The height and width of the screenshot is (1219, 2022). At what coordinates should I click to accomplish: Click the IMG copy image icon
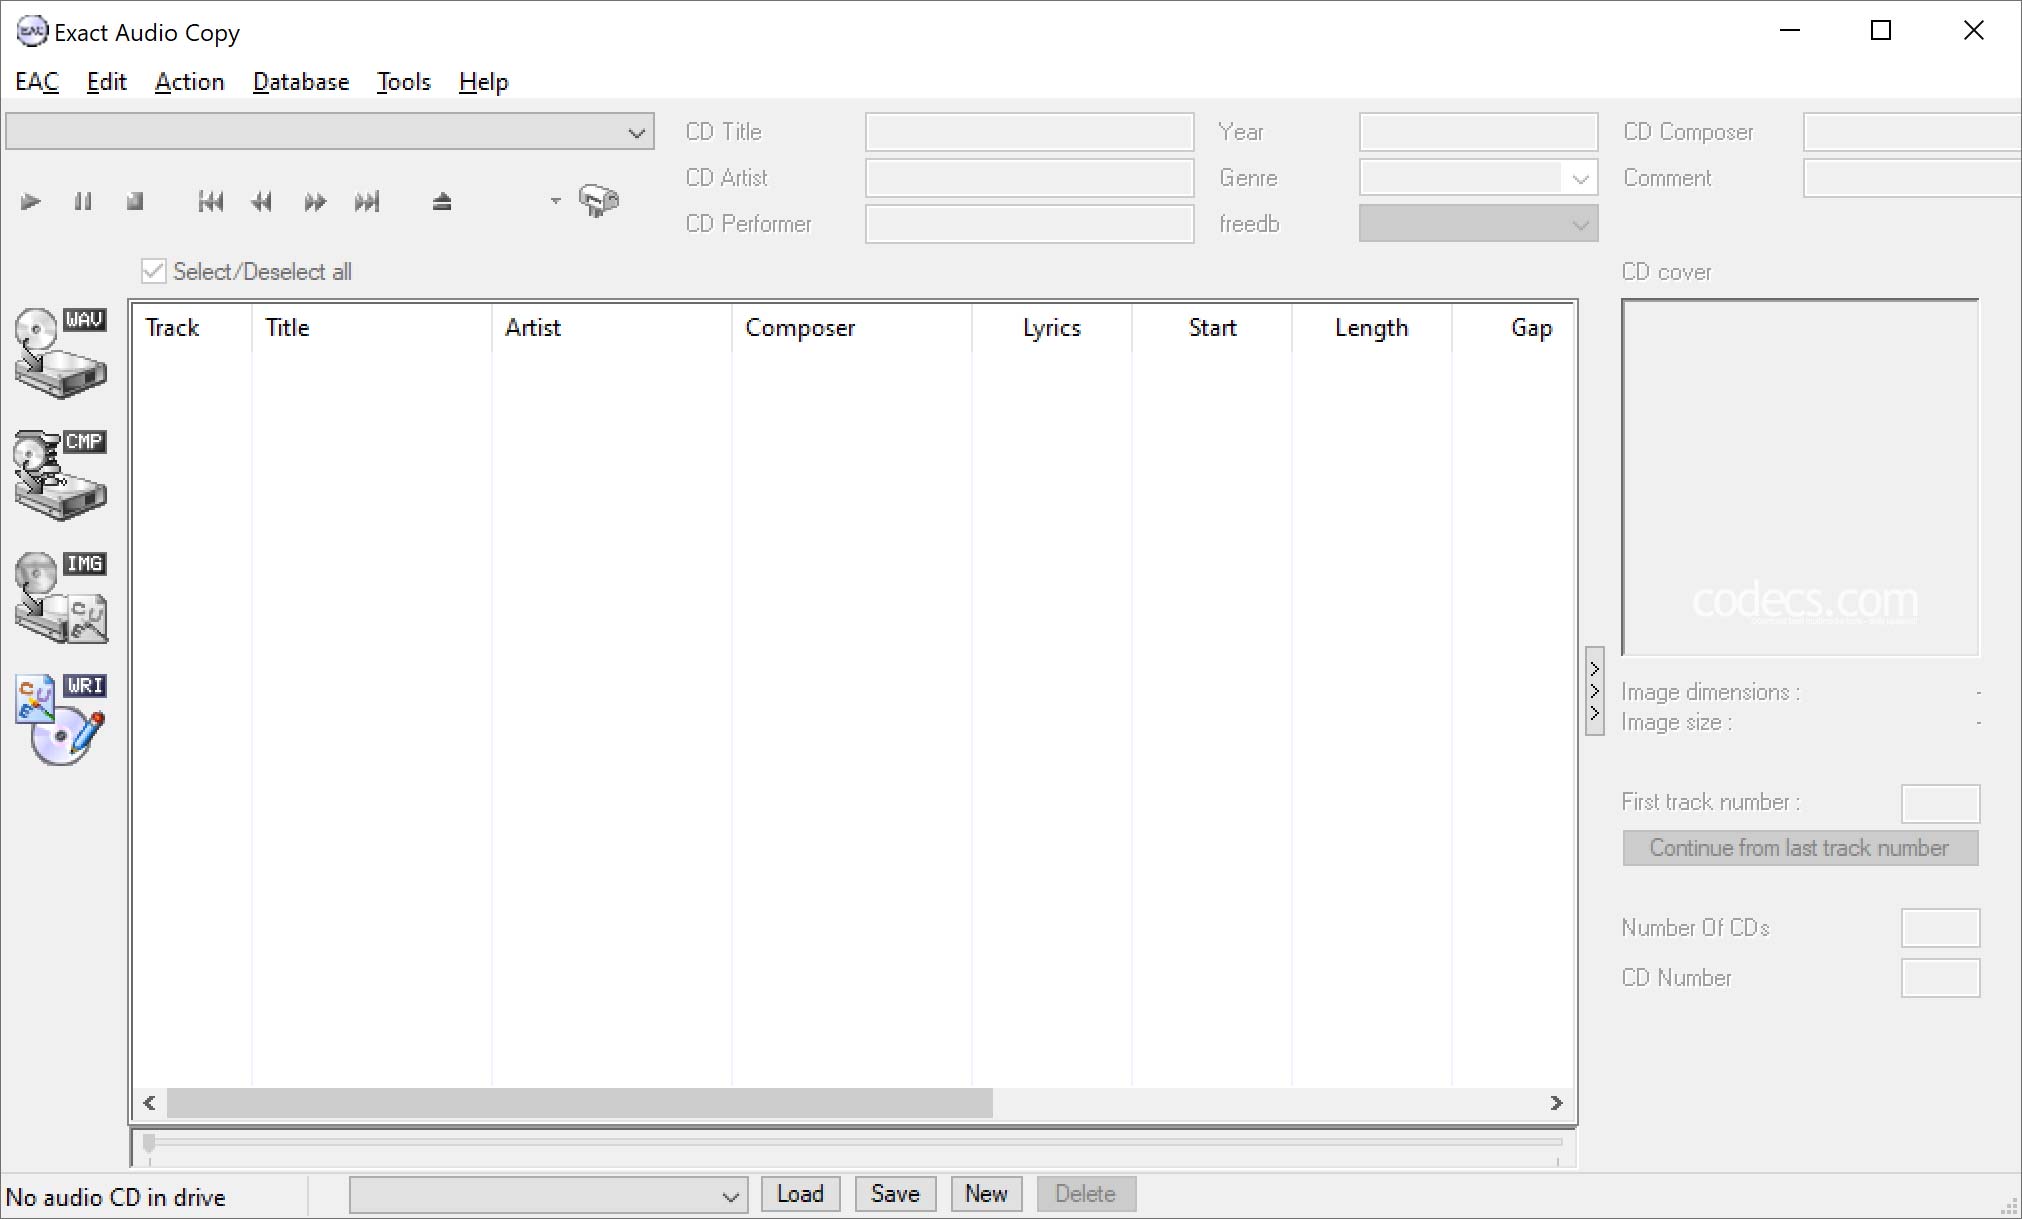[61, 598]
